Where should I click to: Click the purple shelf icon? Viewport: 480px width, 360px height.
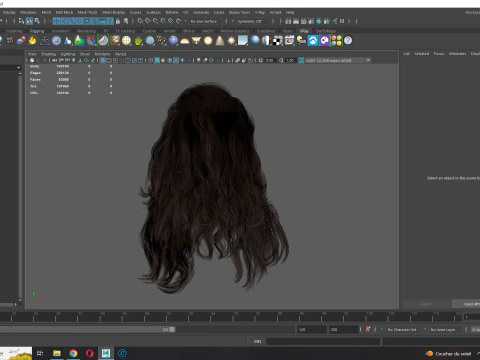[324, 41]
